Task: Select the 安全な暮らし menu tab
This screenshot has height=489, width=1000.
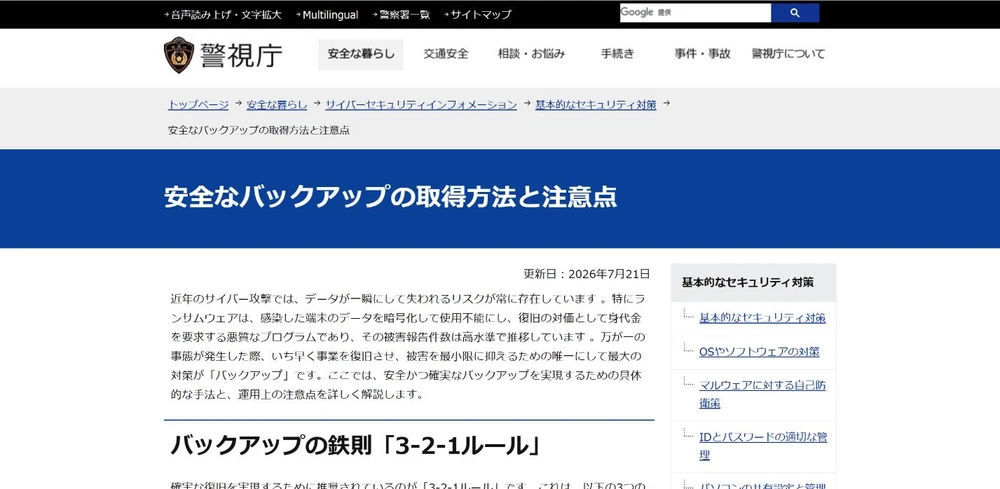Action: pyautogui.click(x=361, y=54)
